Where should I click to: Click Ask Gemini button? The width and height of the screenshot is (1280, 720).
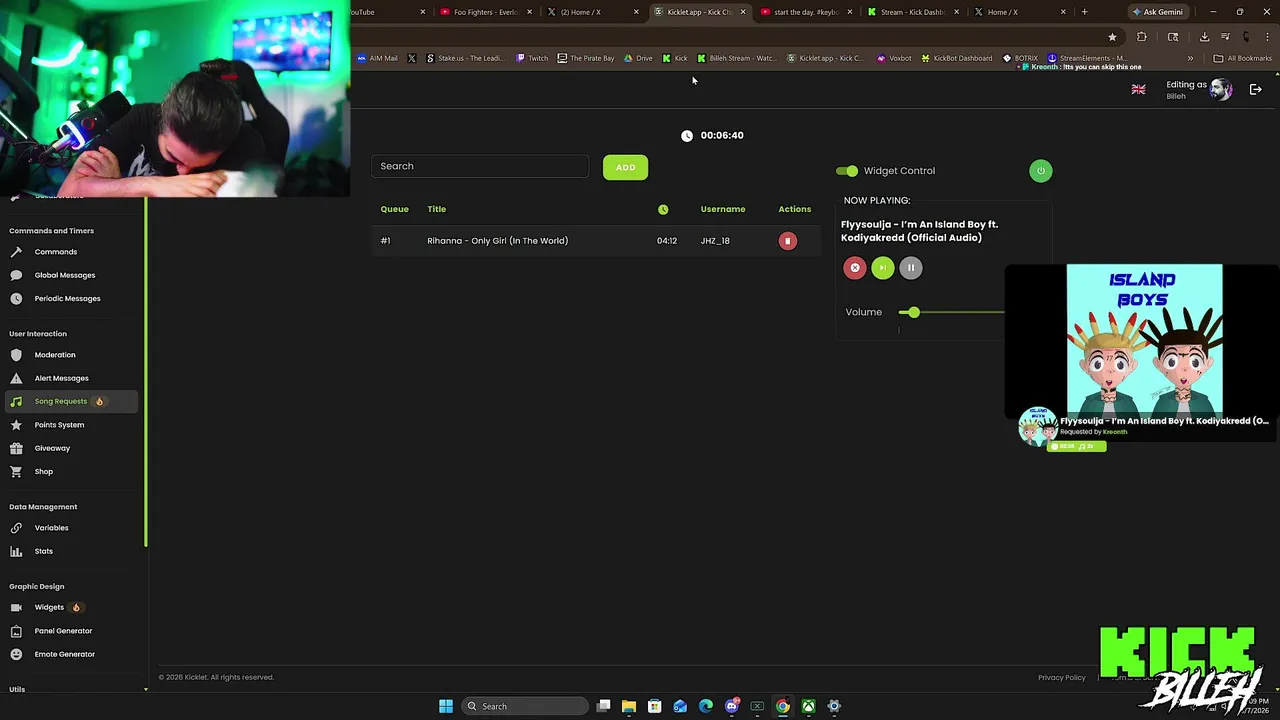1157,12
